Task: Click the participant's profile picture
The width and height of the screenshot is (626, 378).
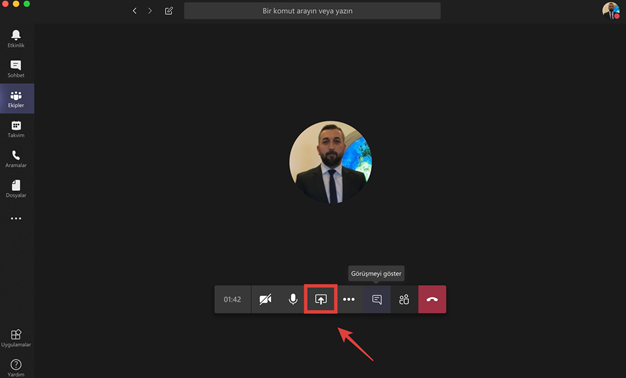Action: coord(331,162)
